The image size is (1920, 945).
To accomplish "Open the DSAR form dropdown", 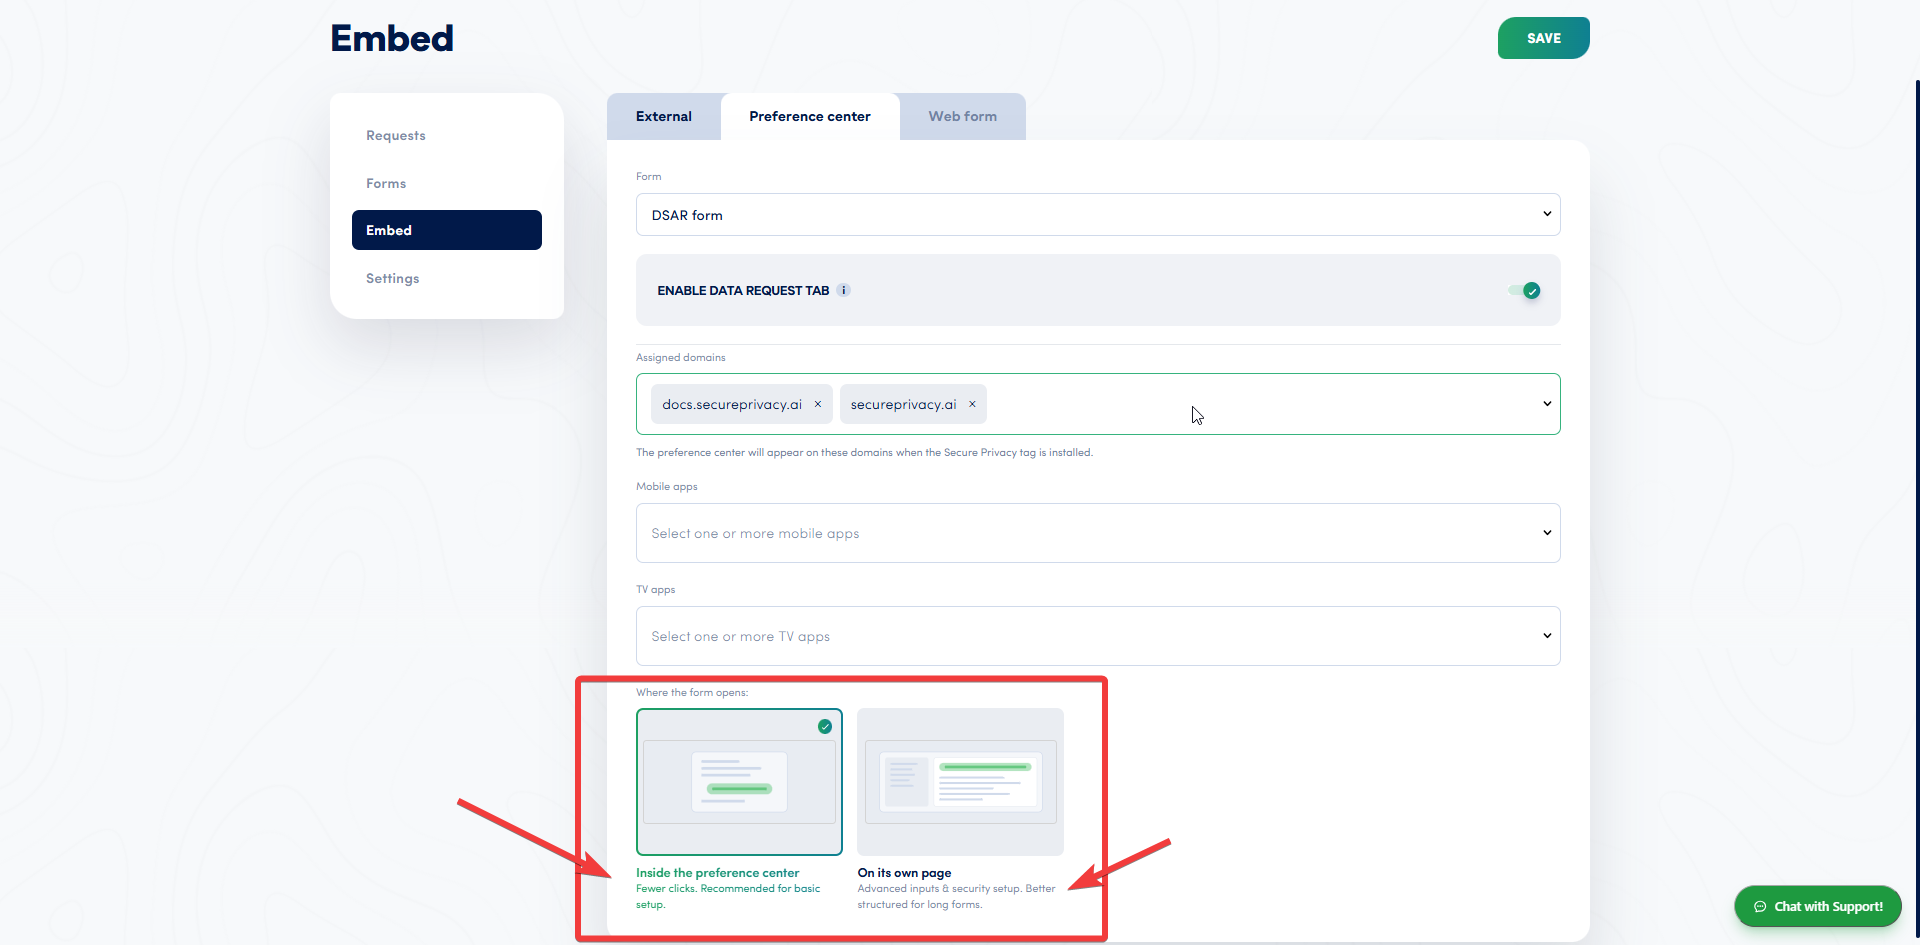I will [x=1098, y=215].
